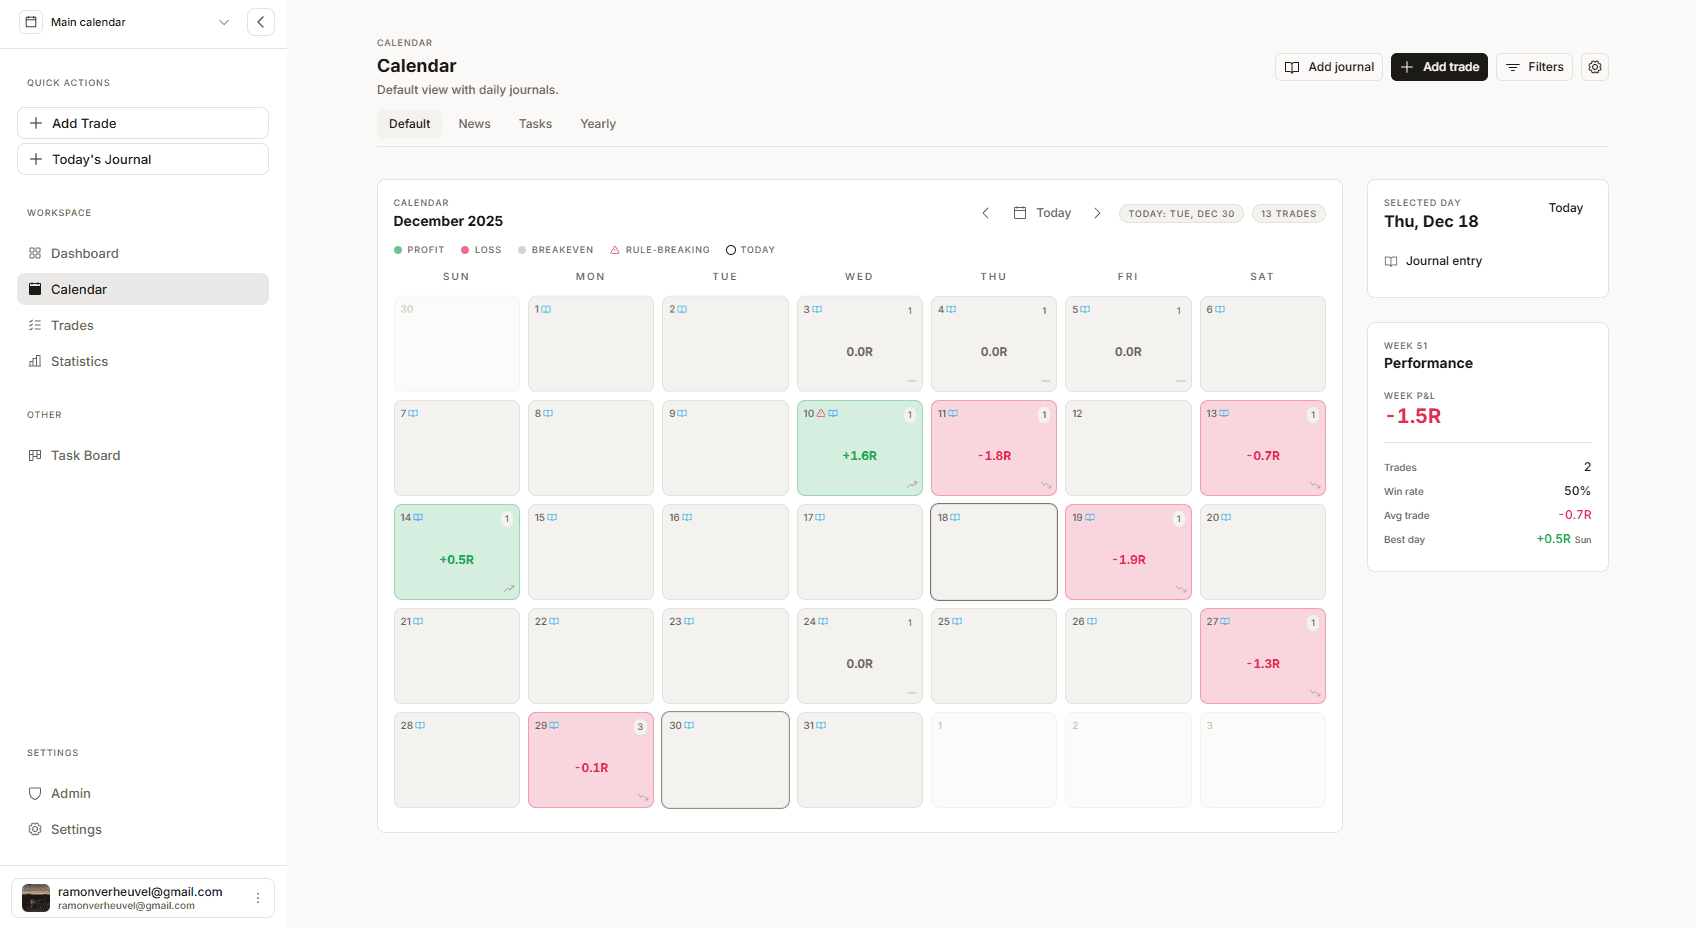This screenshot has height=928, width=1696.
Task: Open Admin settings from the sidebar
Action: [70, 793]
